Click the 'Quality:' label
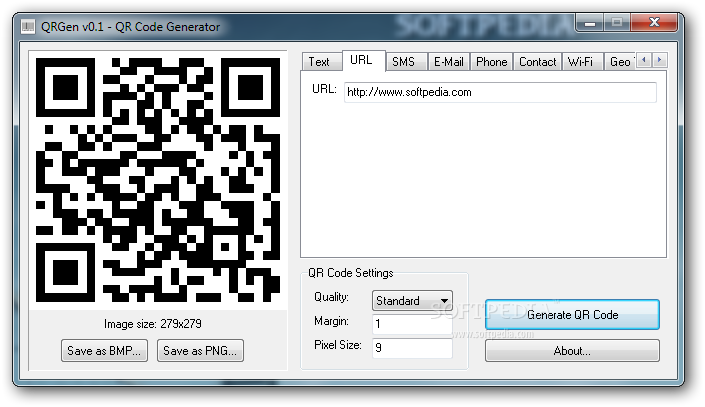 point(331,297)
